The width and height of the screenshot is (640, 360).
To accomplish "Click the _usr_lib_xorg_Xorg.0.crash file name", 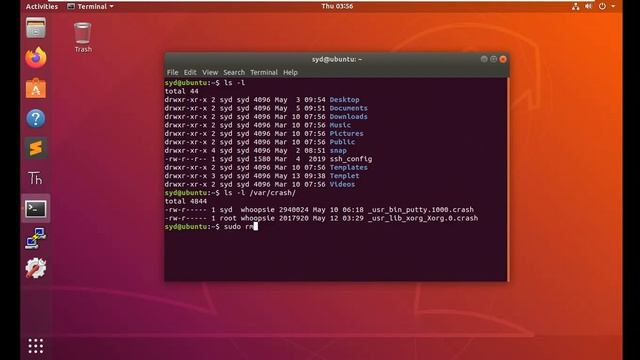I will click(x=423, y=218).
